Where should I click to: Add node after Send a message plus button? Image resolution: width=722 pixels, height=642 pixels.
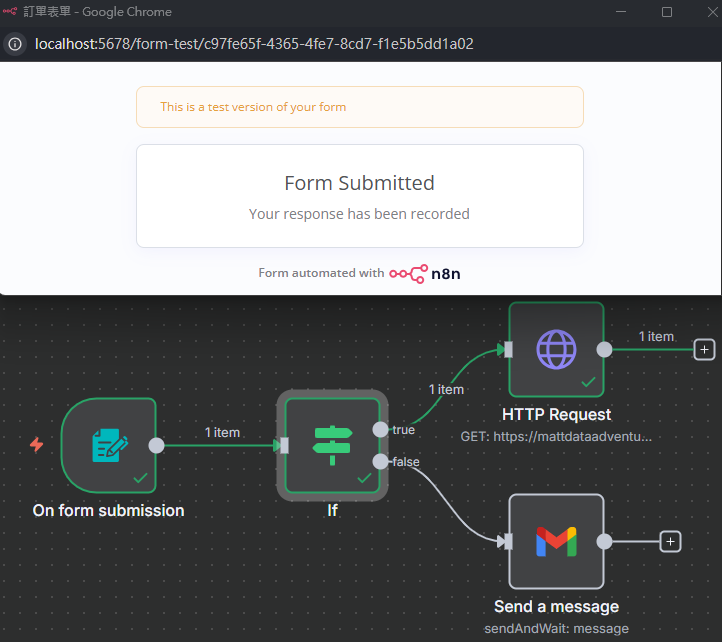[670, 542]
